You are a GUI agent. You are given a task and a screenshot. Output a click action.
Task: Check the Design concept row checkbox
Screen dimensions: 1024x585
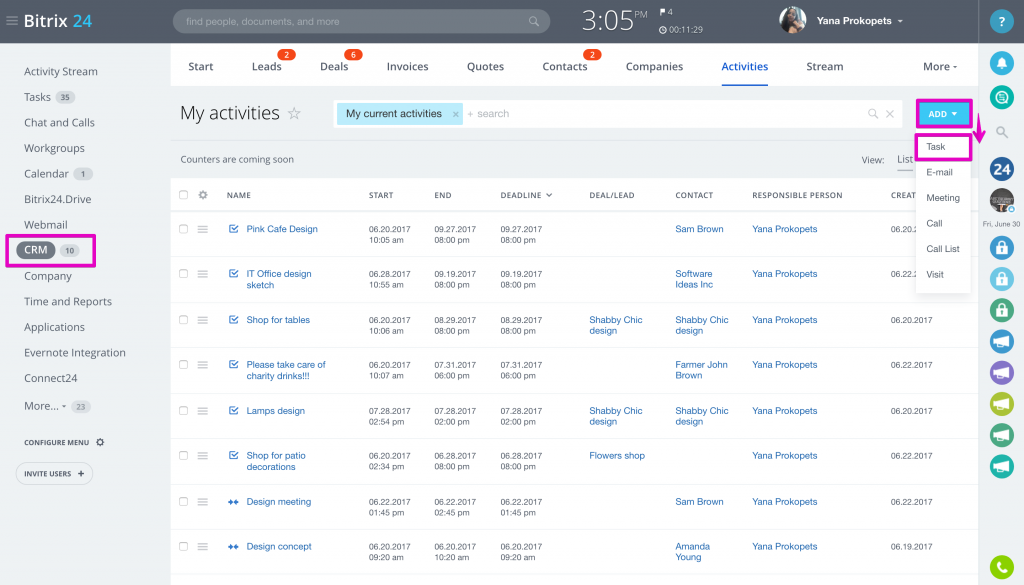click(x=184, y=546)
